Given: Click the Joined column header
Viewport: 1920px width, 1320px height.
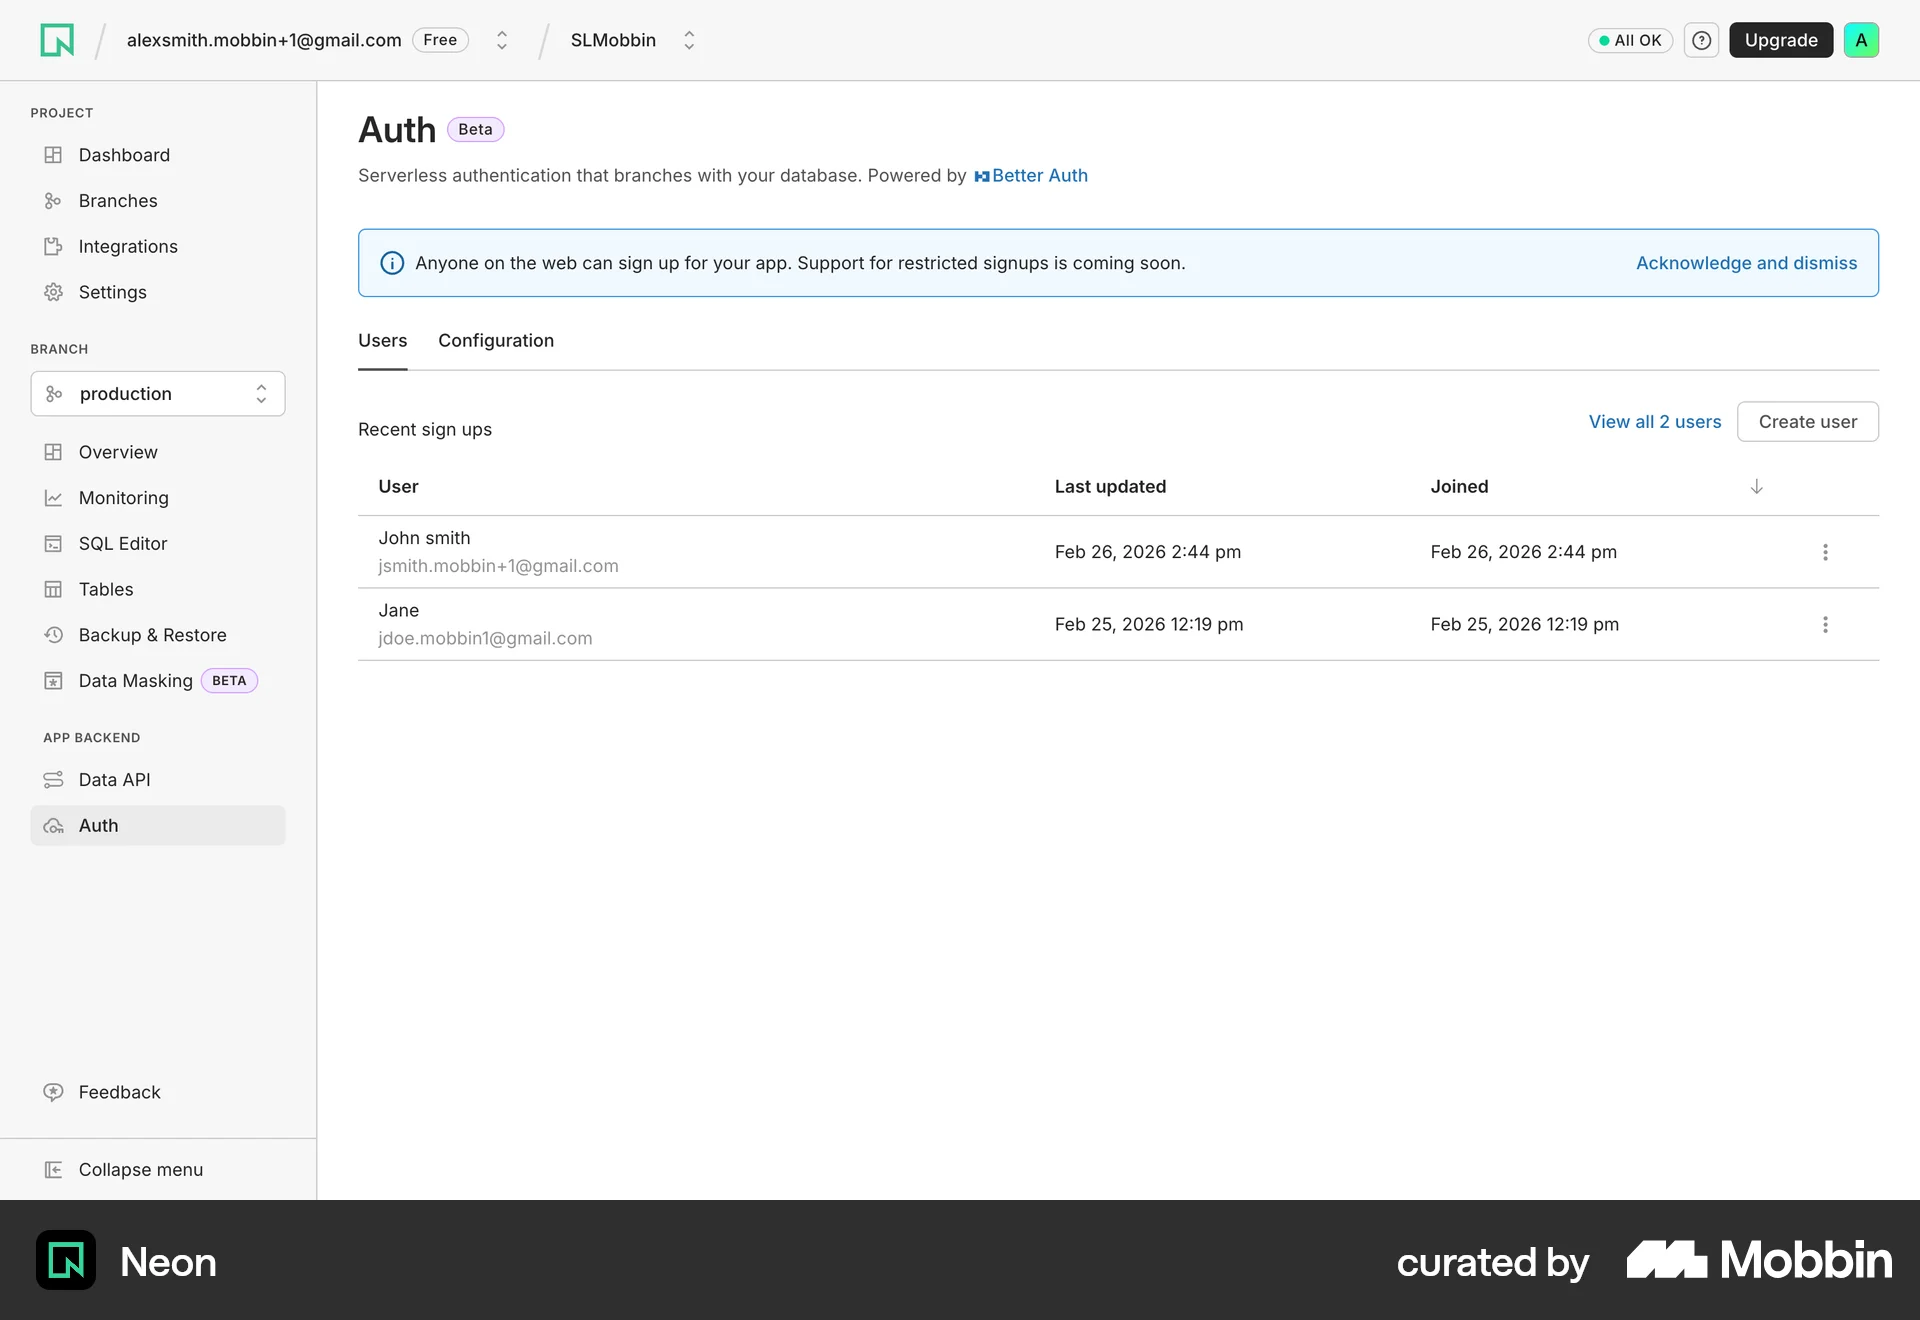Looking at the screenshot, I should tap(1459, 487).
